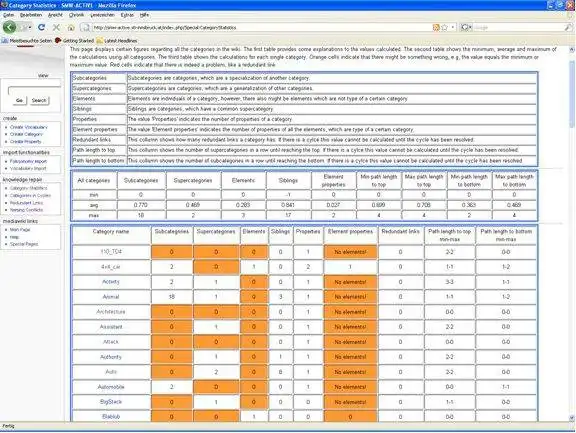Open the BigStack category link
The image size is (576, 433).
pos(111,402)
